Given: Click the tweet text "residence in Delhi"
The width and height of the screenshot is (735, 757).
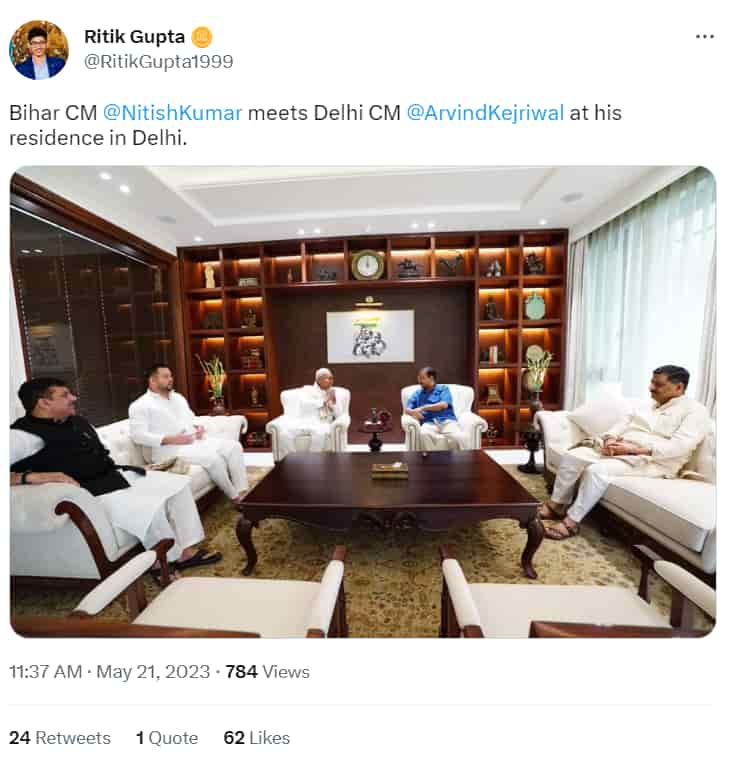Looking at the screenshot, I should (x=98, y=139).
